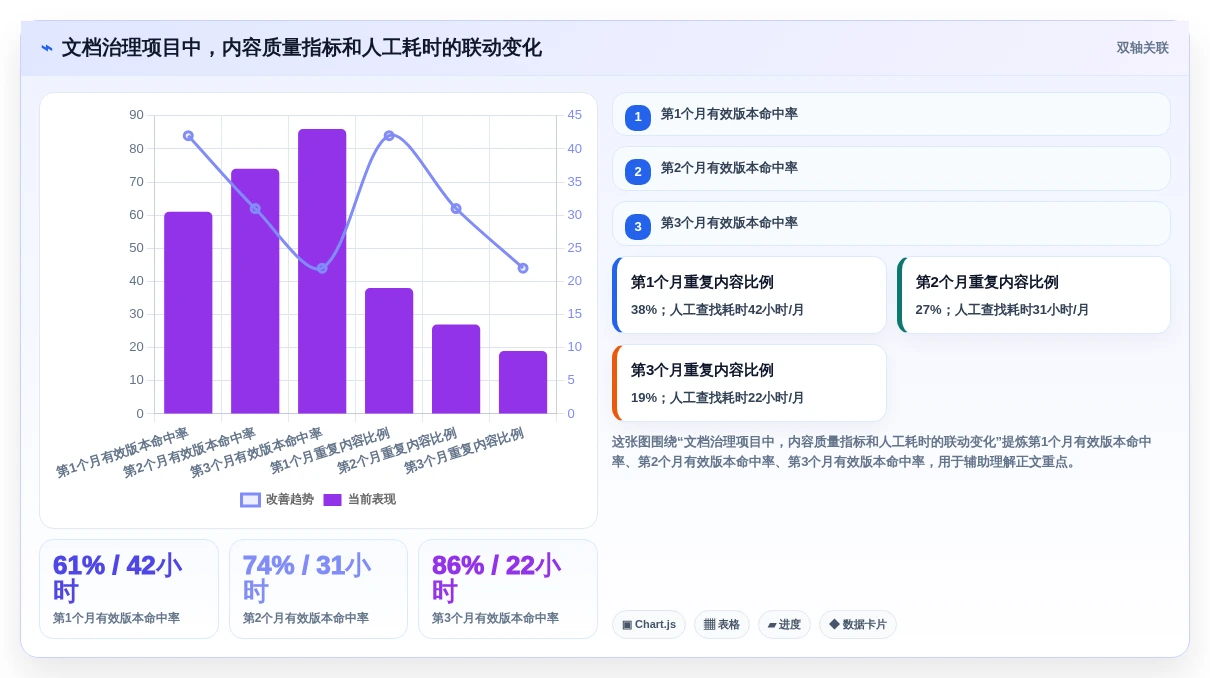Click the purple bar for 第1个月有效版本命中率

(188, 312)
